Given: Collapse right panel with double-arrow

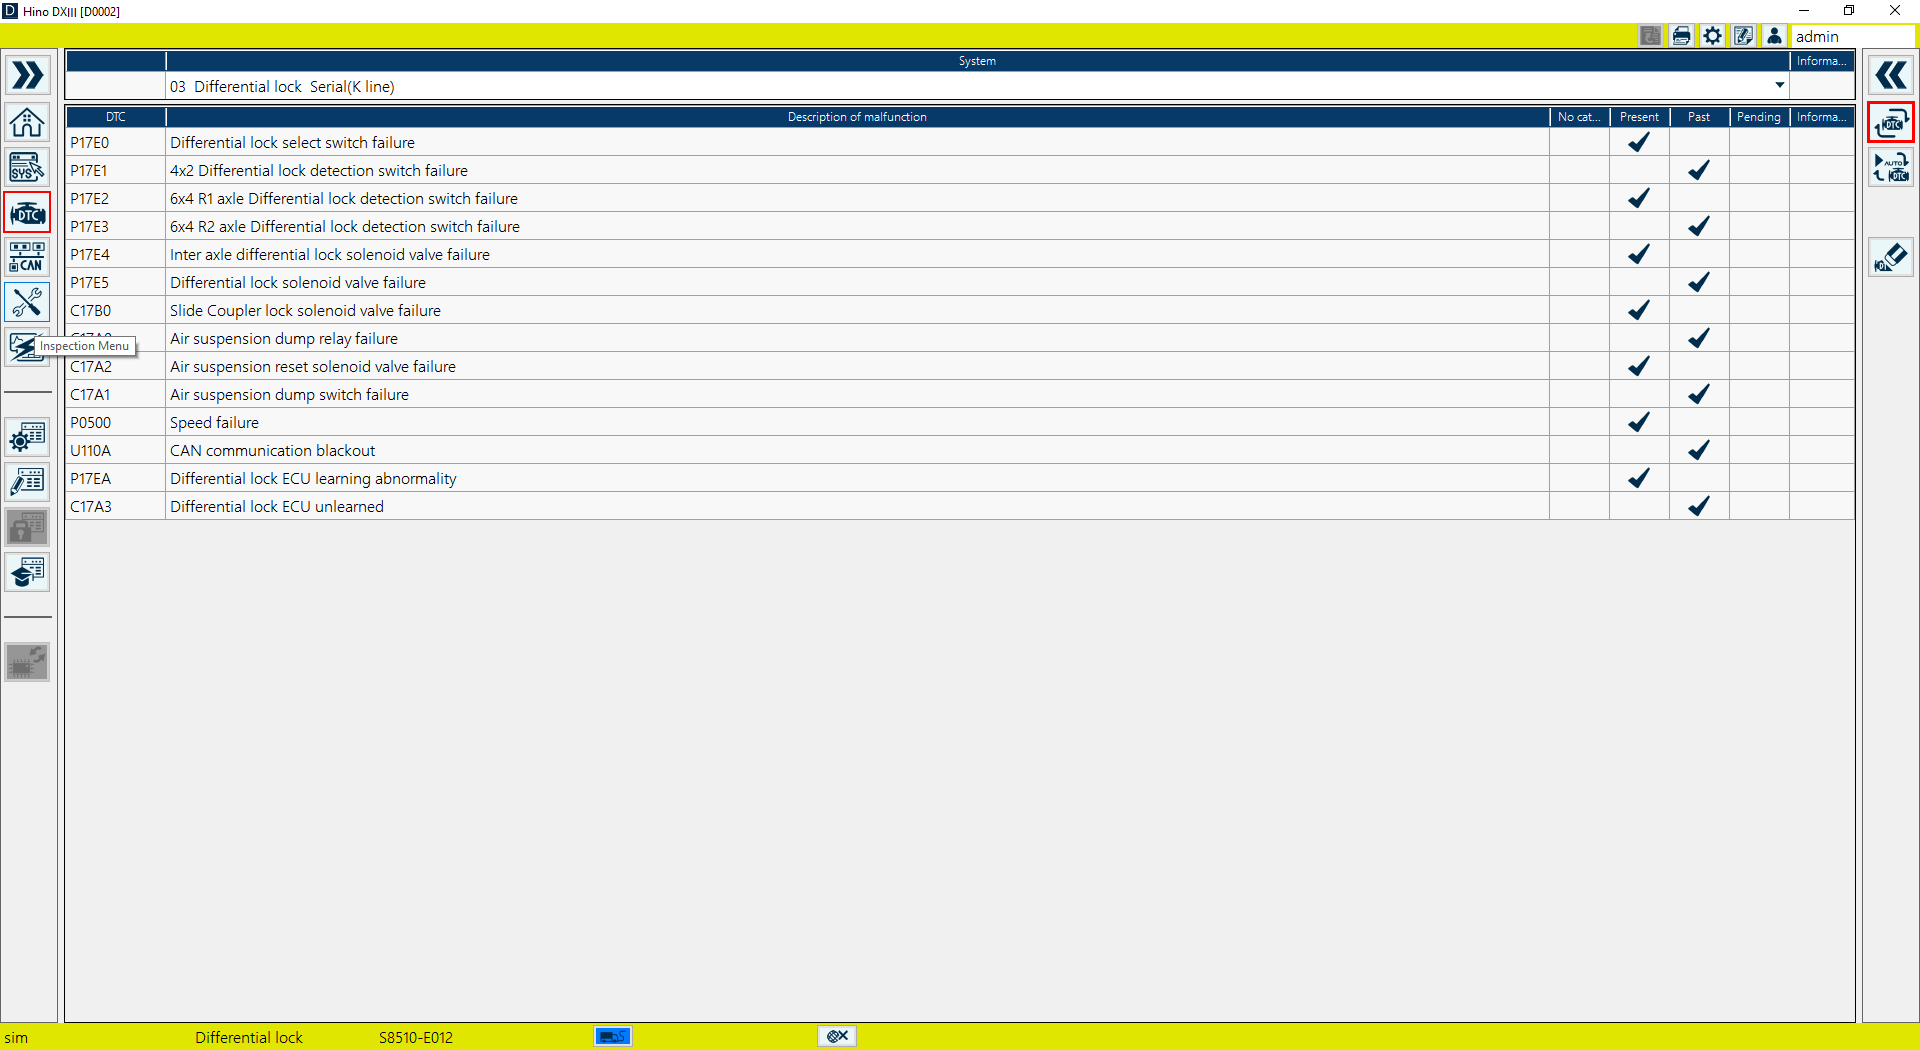Looking at the screenshot, I should click(x=1890, y=76).
